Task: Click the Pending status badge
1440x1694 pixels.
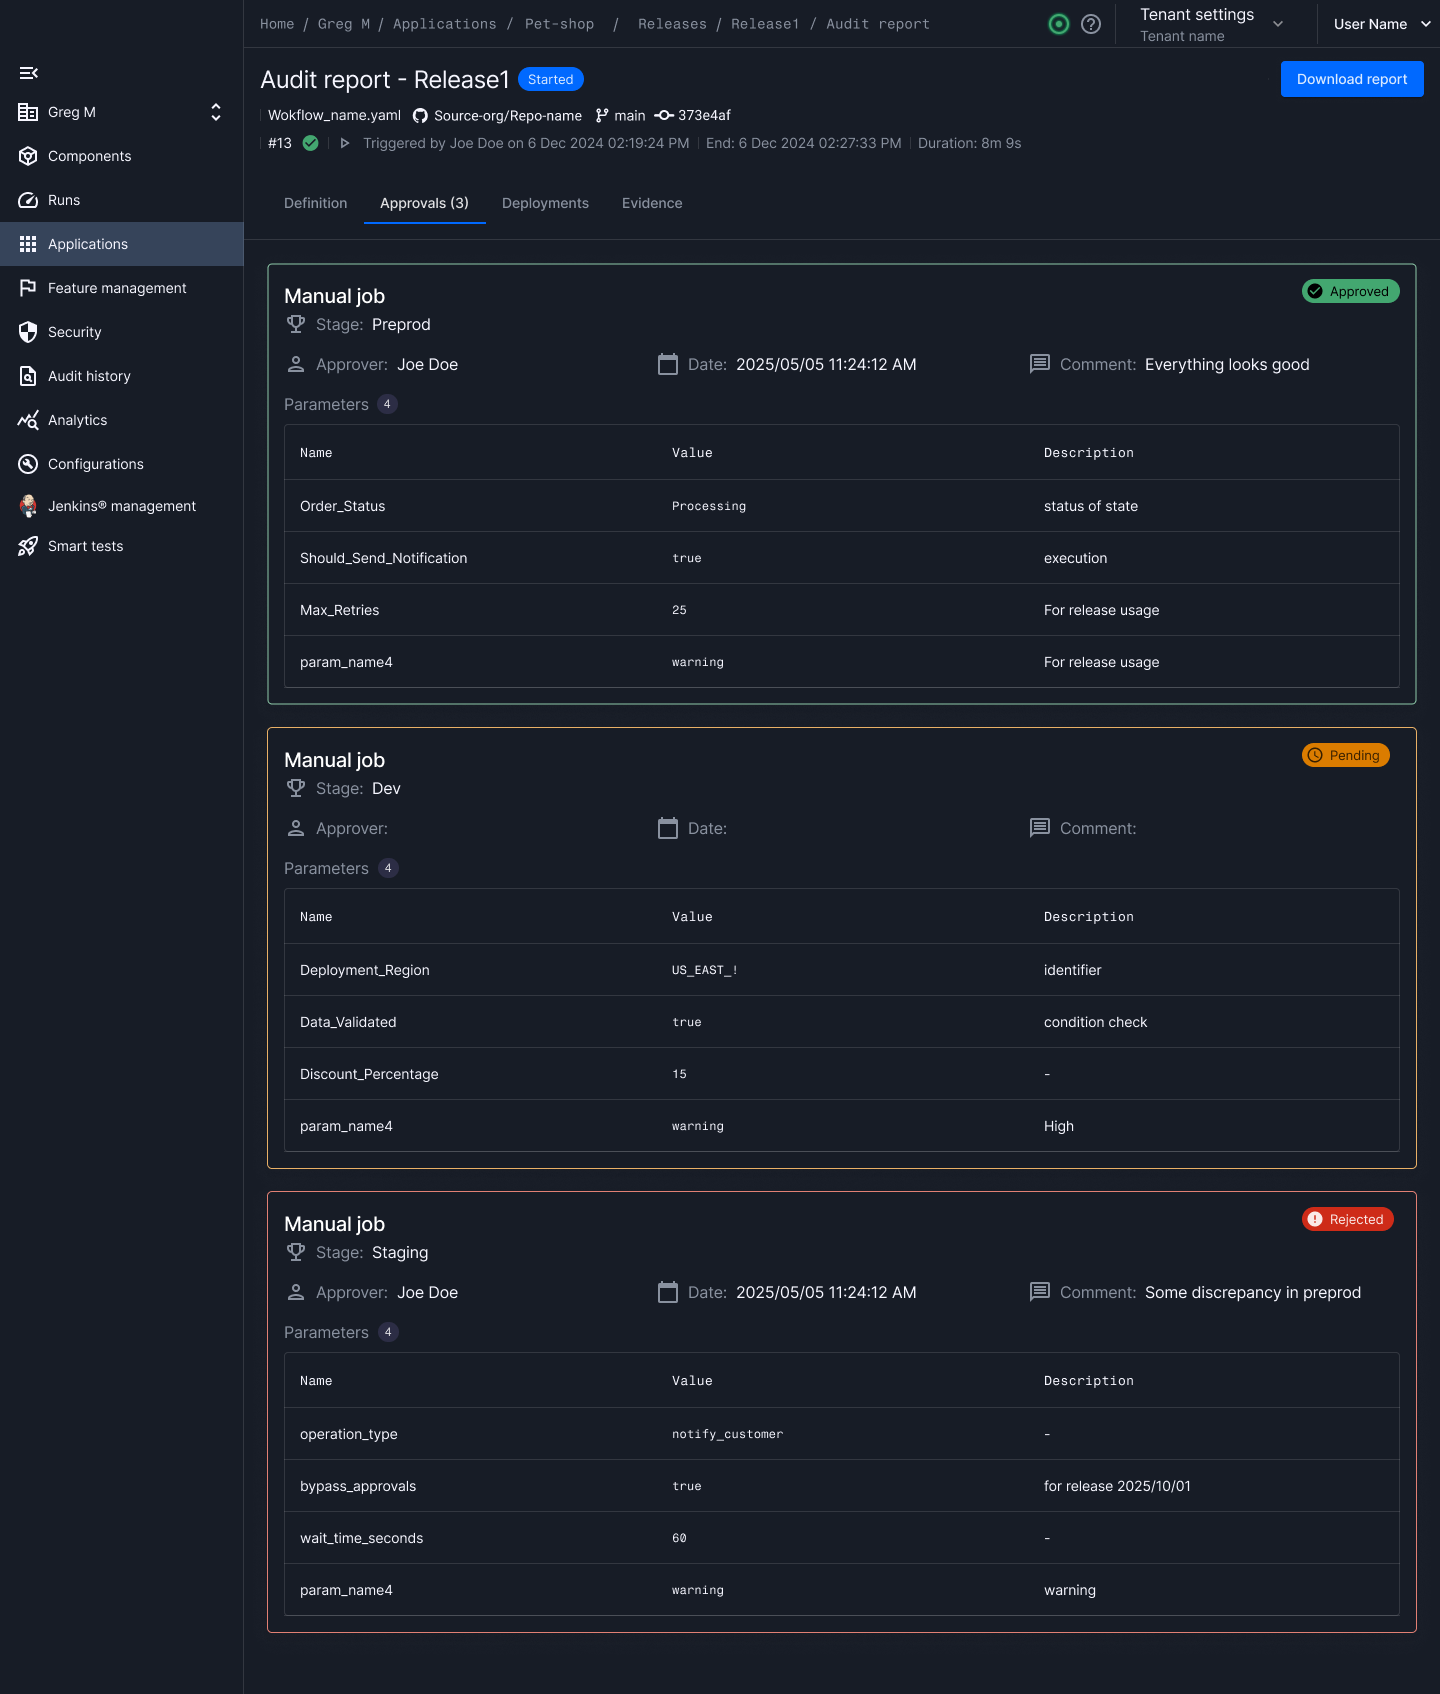Action: tap(1345, 755)
